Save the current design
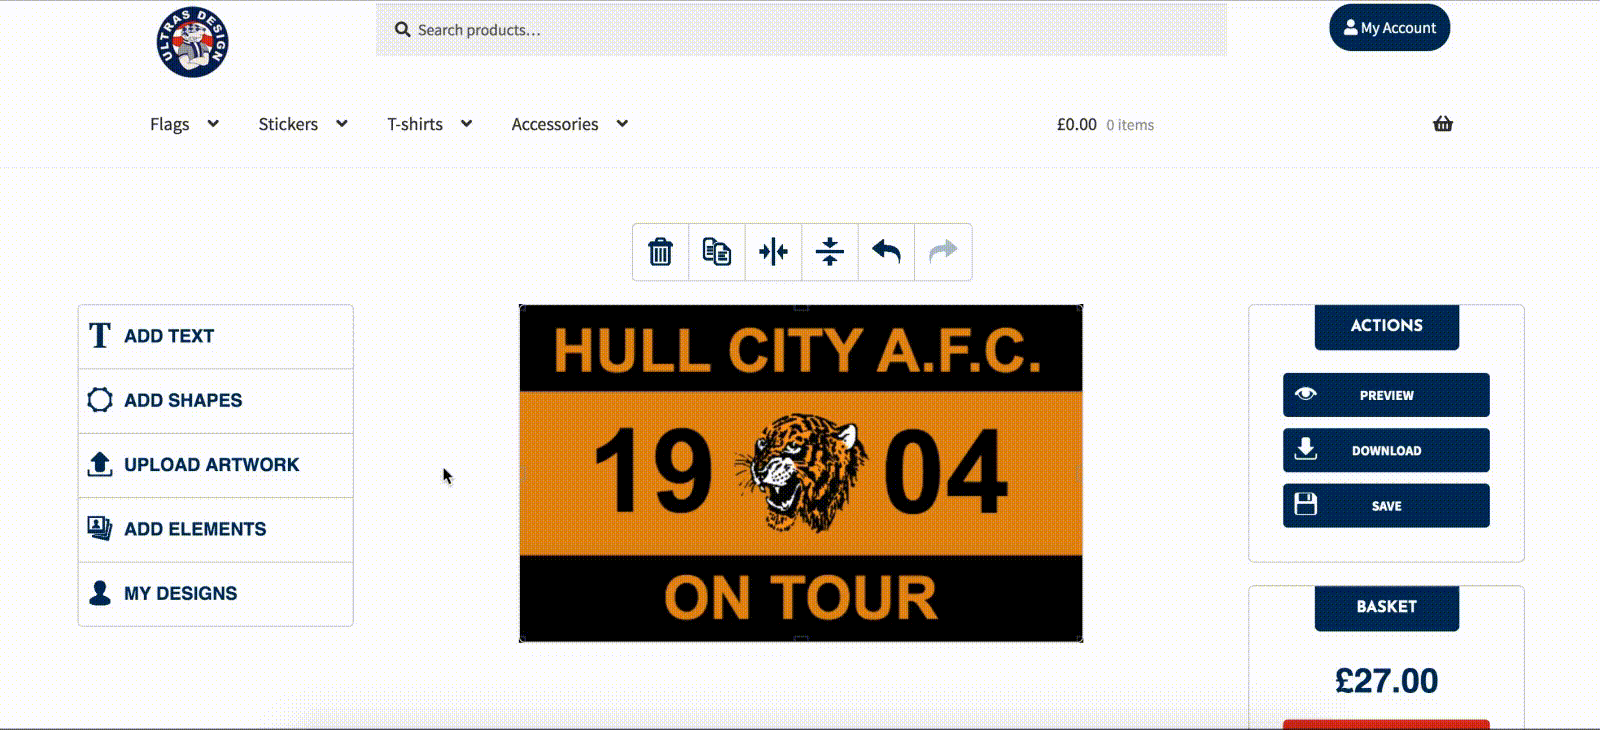This screenshot has width=1600, height=730. (x=1386, y=506)
